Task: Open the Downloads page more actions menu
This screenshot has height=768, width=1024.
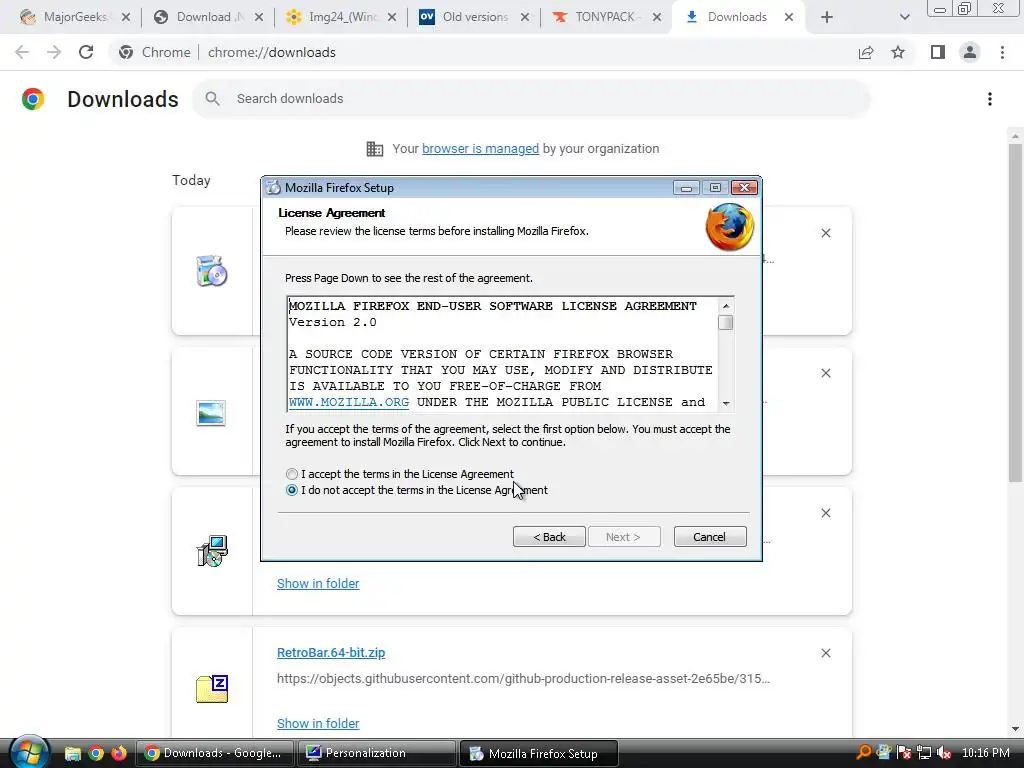Action: [x=990, y=99]
